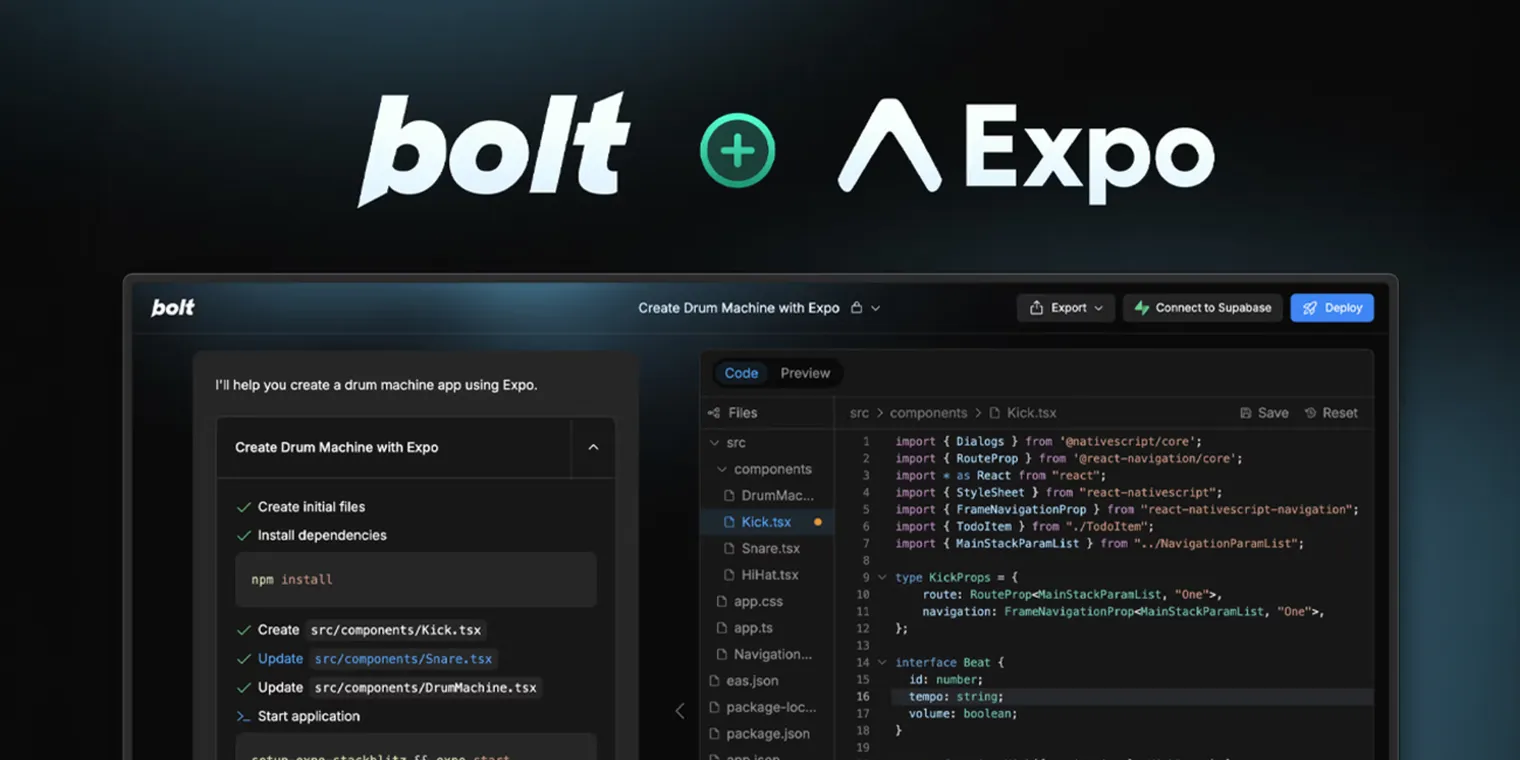This screenshot has height=760, width=1520.
Task: Click the Bolt logo in the header
Action: point(172,307)
